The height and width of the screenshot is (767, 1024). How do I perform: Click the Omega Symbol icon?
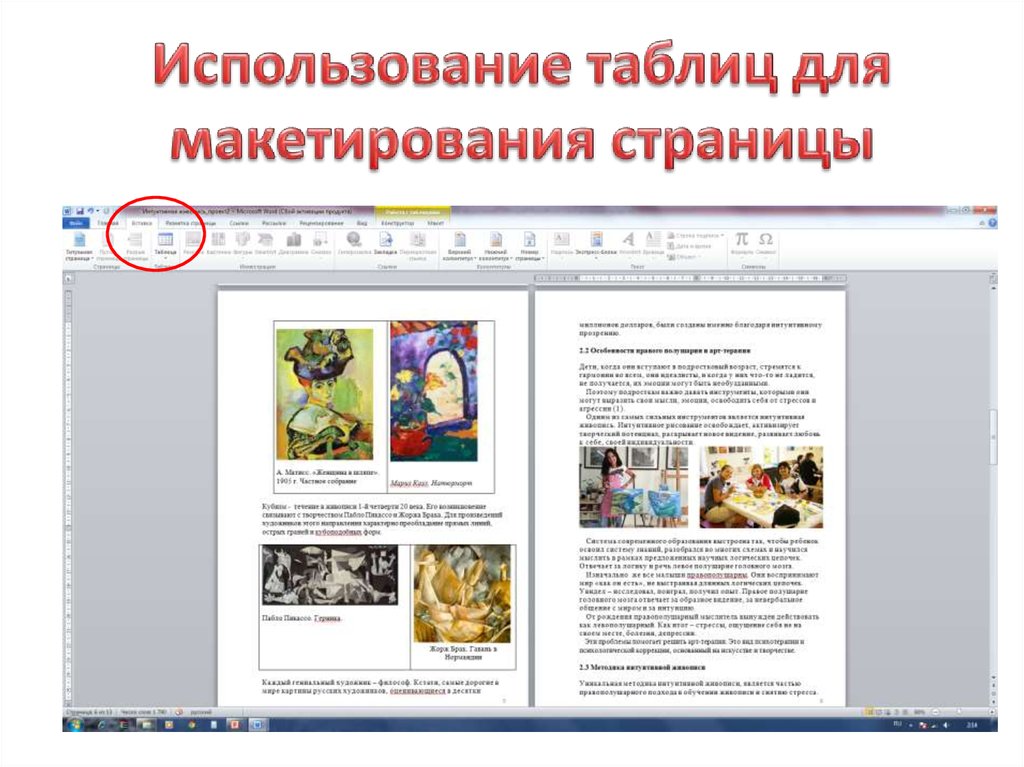click(766, 242)
